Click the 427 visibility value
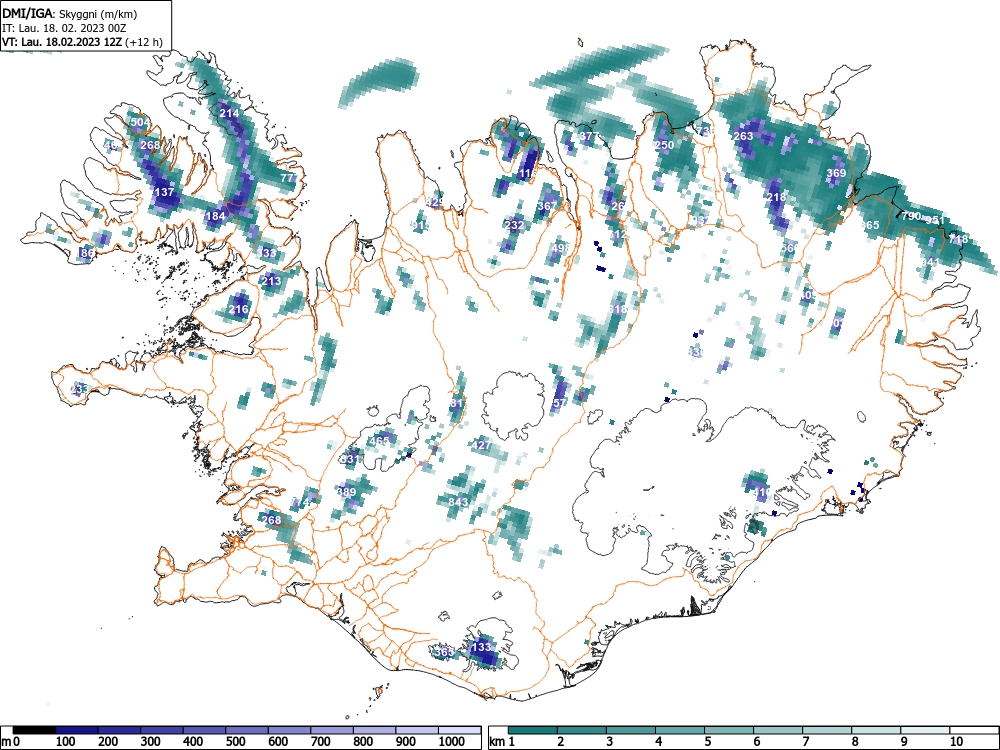The height and width of the screenshot is (750, 1000). click(x=482, y=446)
